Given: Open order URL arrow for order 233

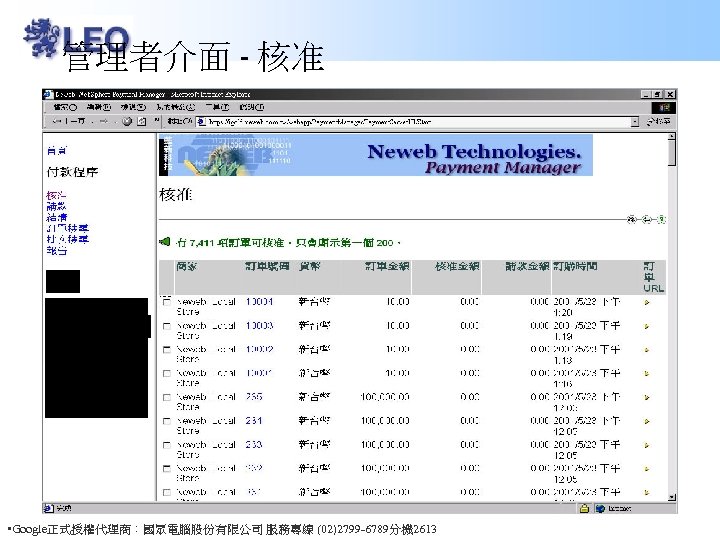Looking at the screenshot, I should pos(647,445).
